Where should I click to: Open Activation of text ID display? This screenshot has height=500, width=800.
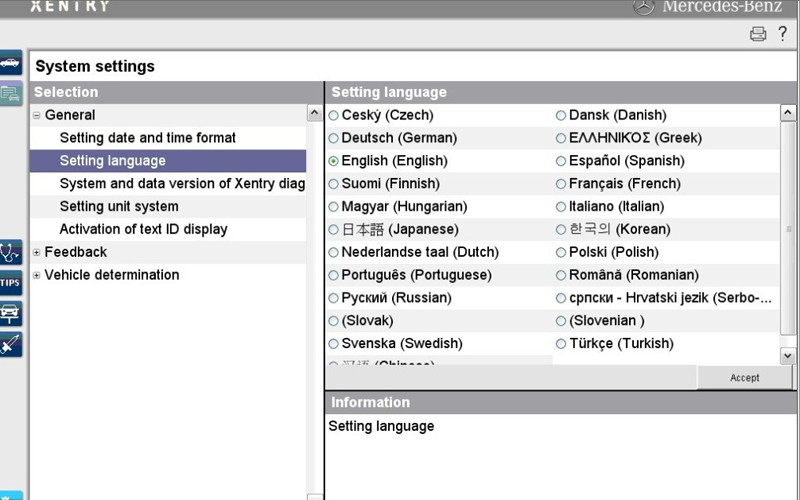click(143, 230)
